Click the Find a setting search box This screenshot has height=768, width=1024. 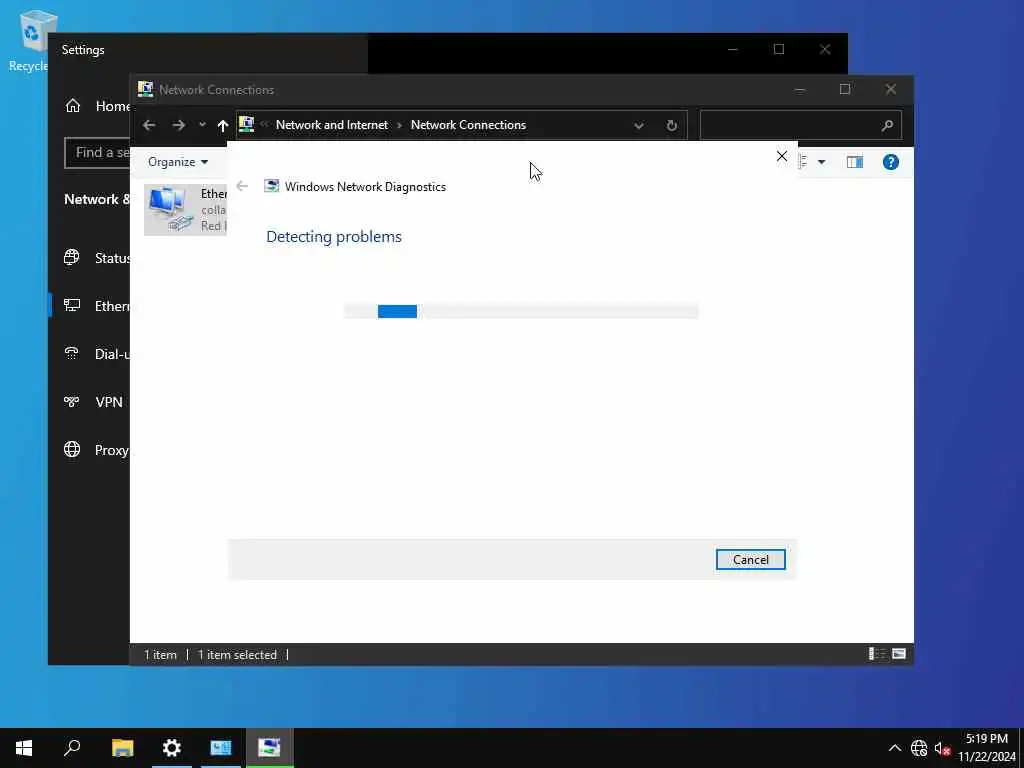(97, 153)
